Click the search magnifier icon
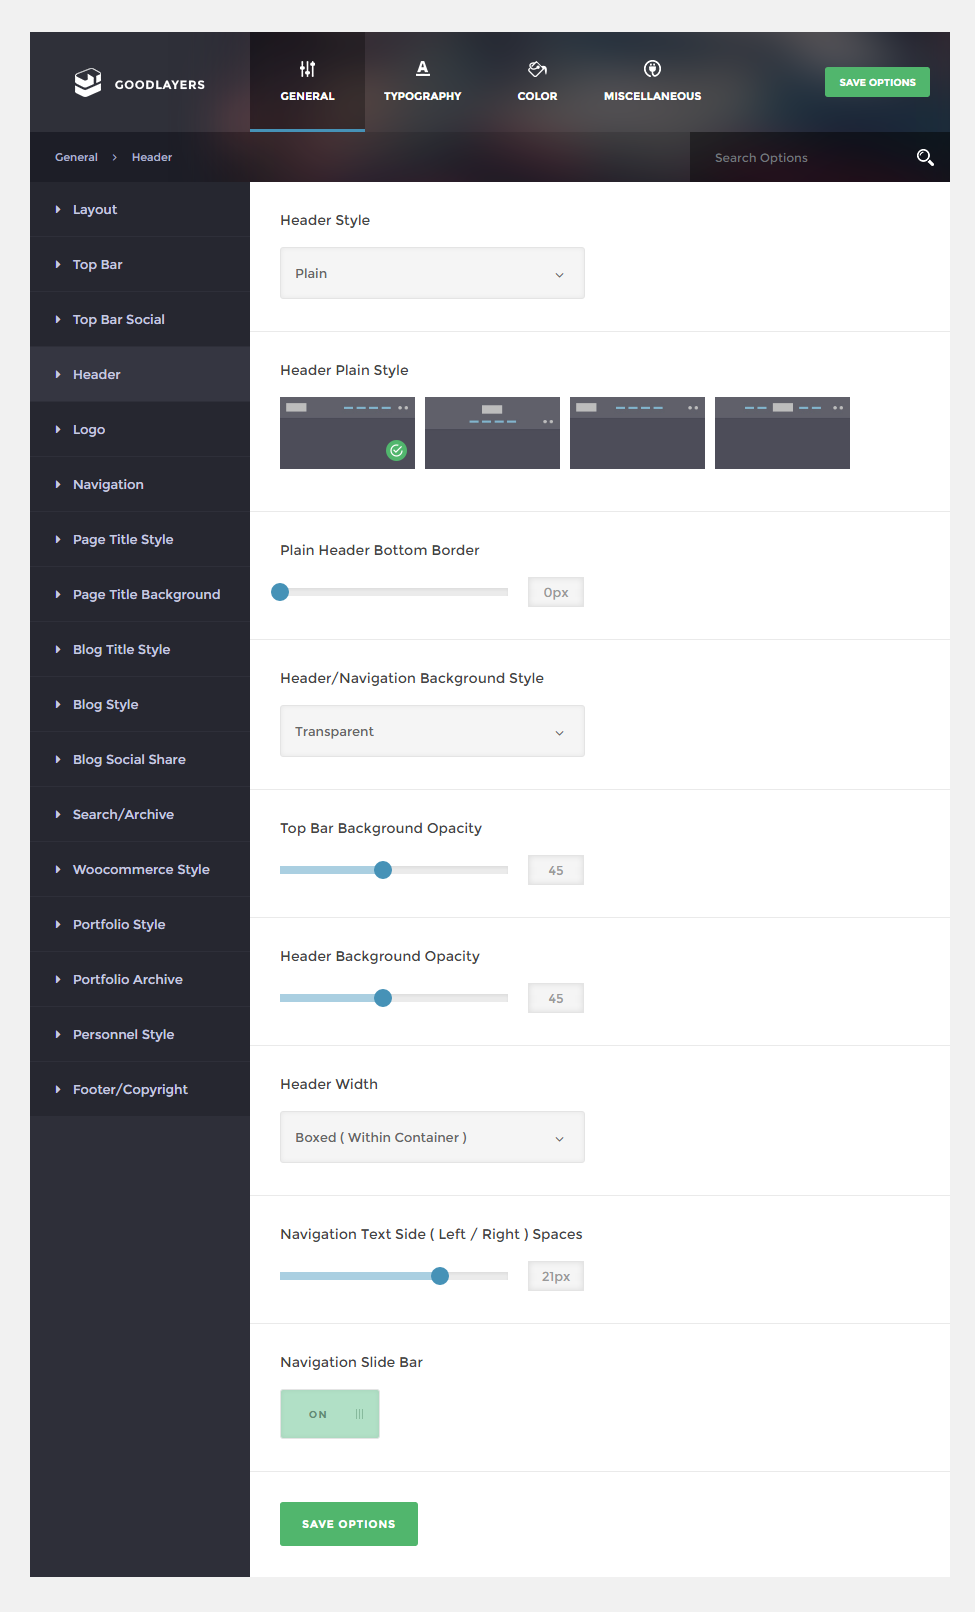975x1612 pixels. (925, 157)
